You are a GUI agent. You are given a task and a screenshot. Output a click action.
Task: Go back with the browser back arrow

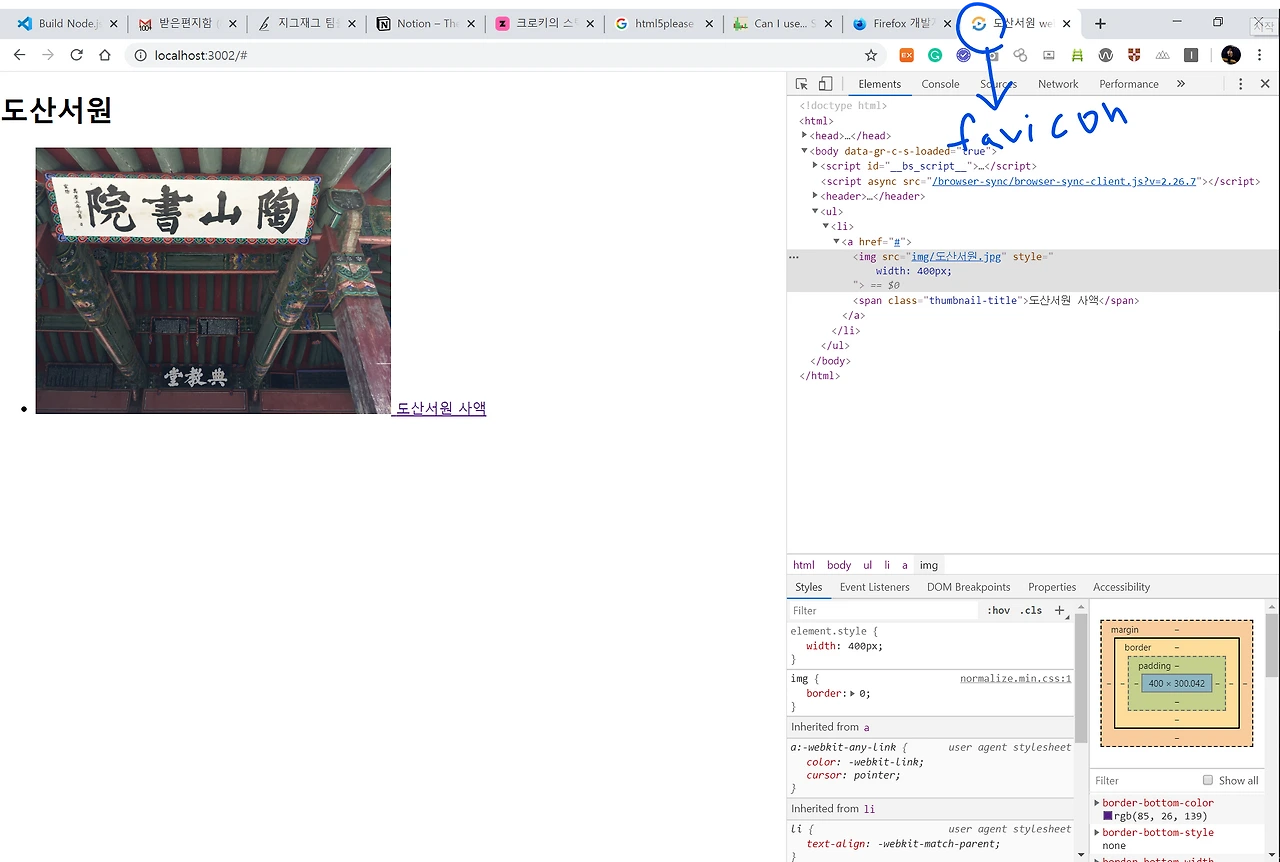click(19, 55)
